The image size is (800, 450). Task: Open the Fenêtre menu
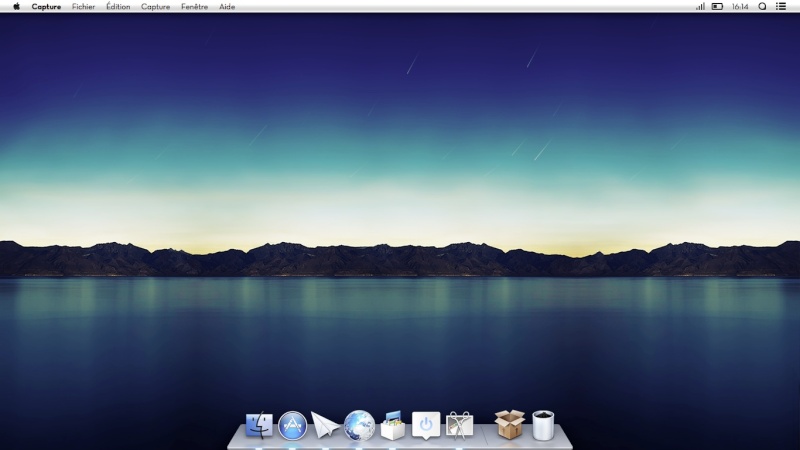click(x=195, y=6)
